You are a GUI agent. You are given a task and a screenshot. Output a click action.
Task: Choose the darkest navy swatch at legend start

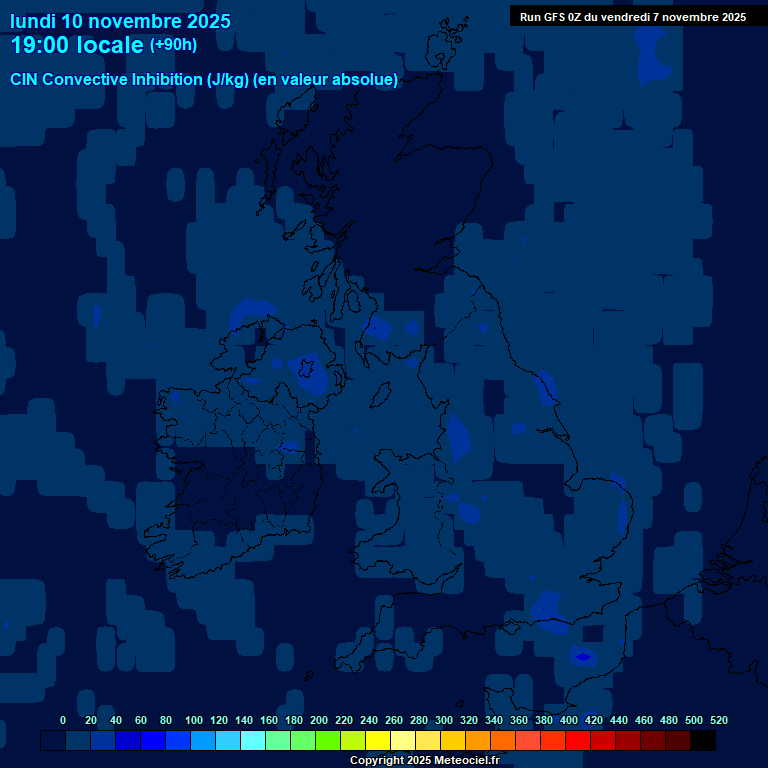click(53, 741)
